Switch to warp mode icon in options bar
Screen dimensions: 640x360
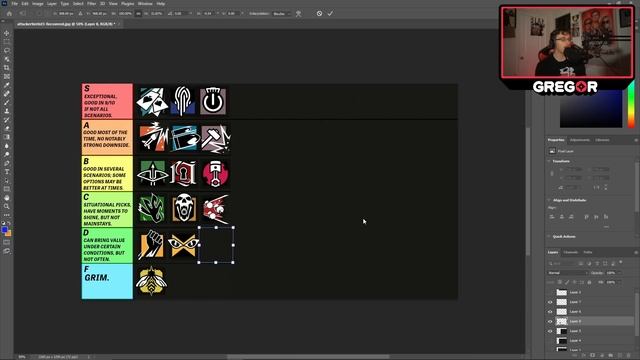tap(298, 13)
